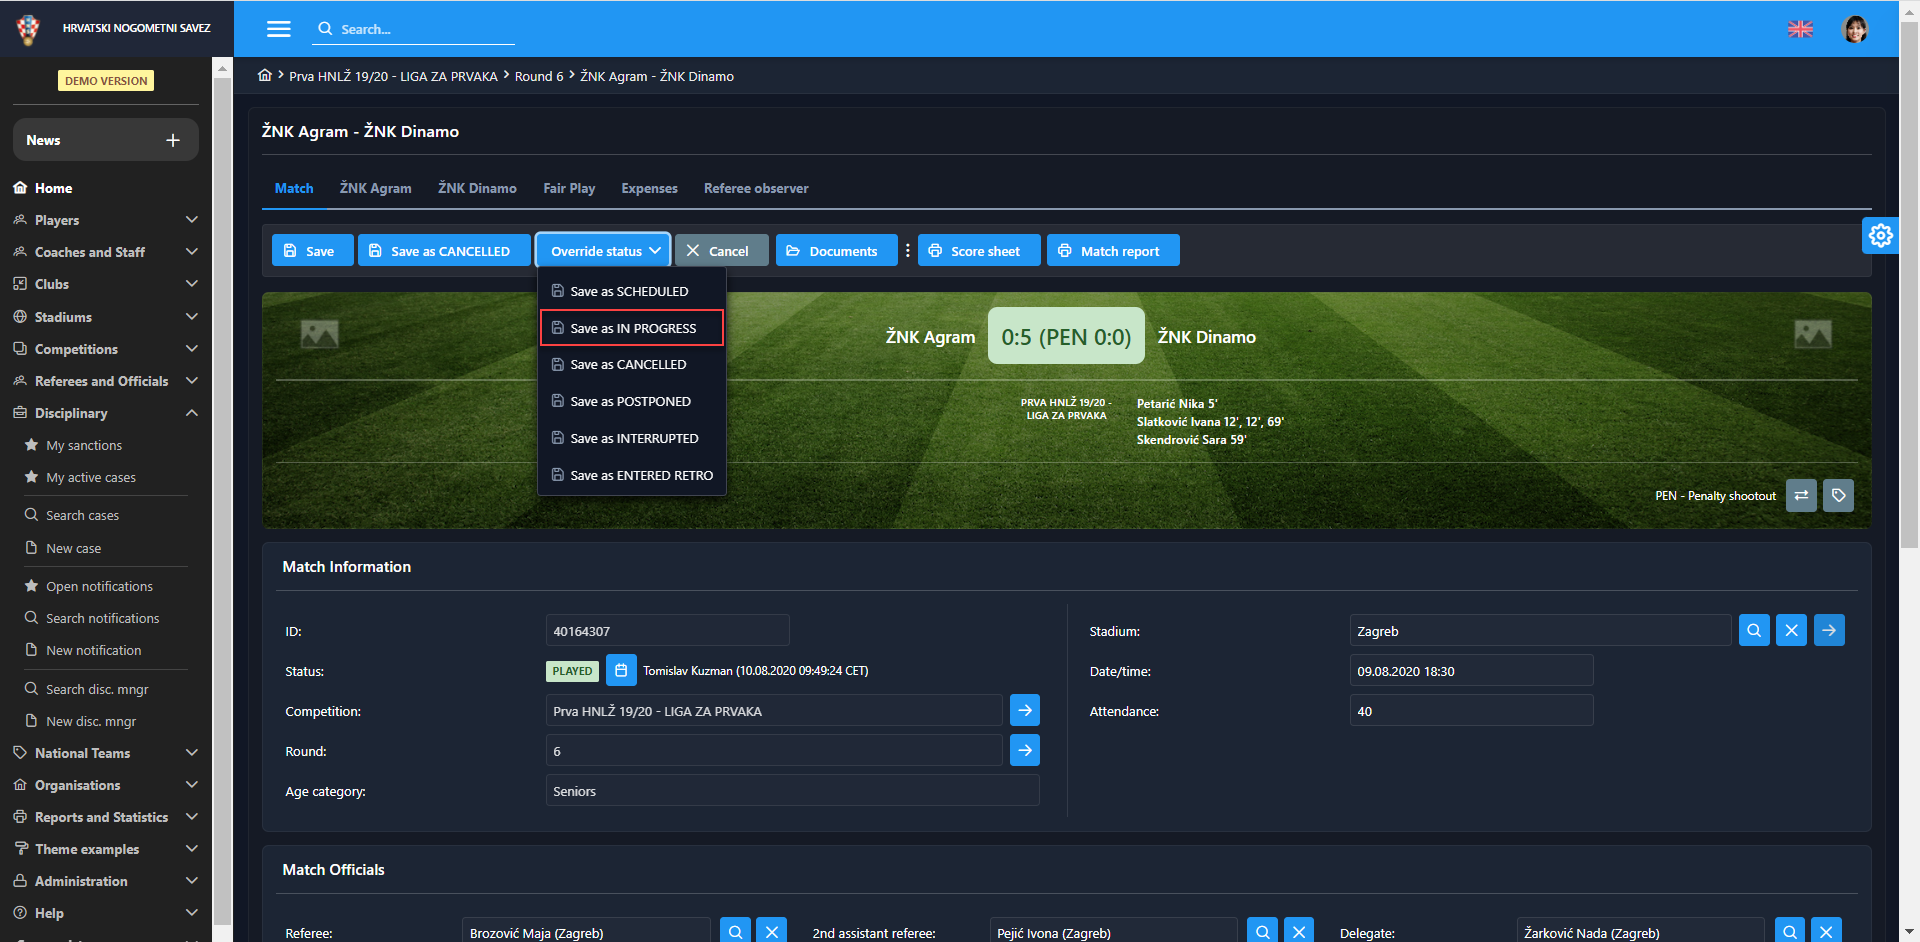The height and width of the screenshot is (942, 1920).
Task: Click the swap teams arrows icon
Action: pos(1801,496)
